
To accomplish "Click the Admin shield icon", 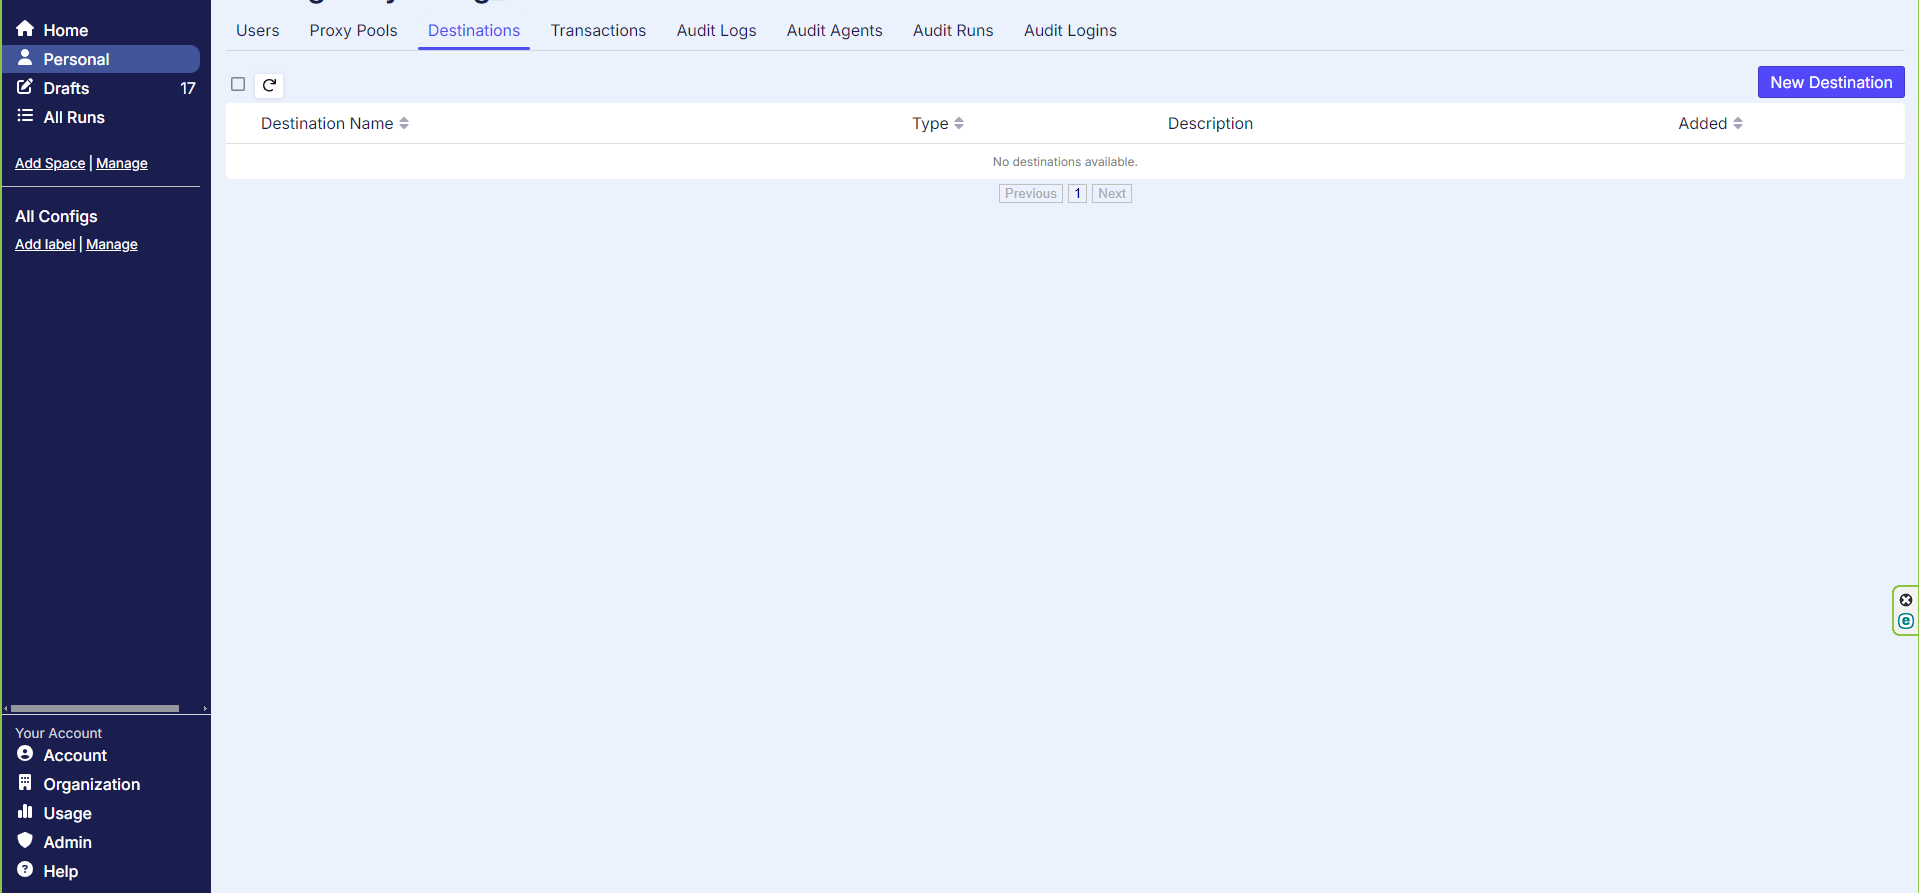I will click(x=25, y=841).
